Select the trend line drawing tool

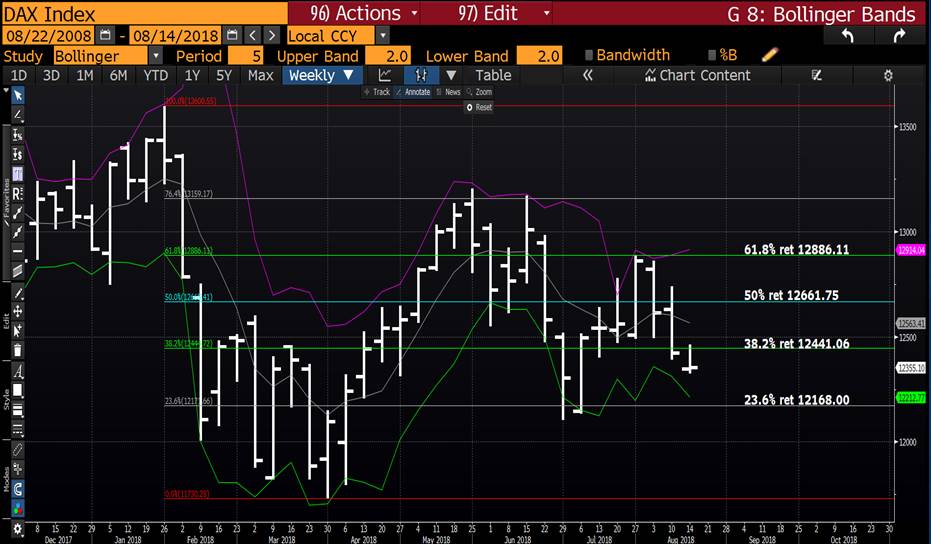pos(18,115)
